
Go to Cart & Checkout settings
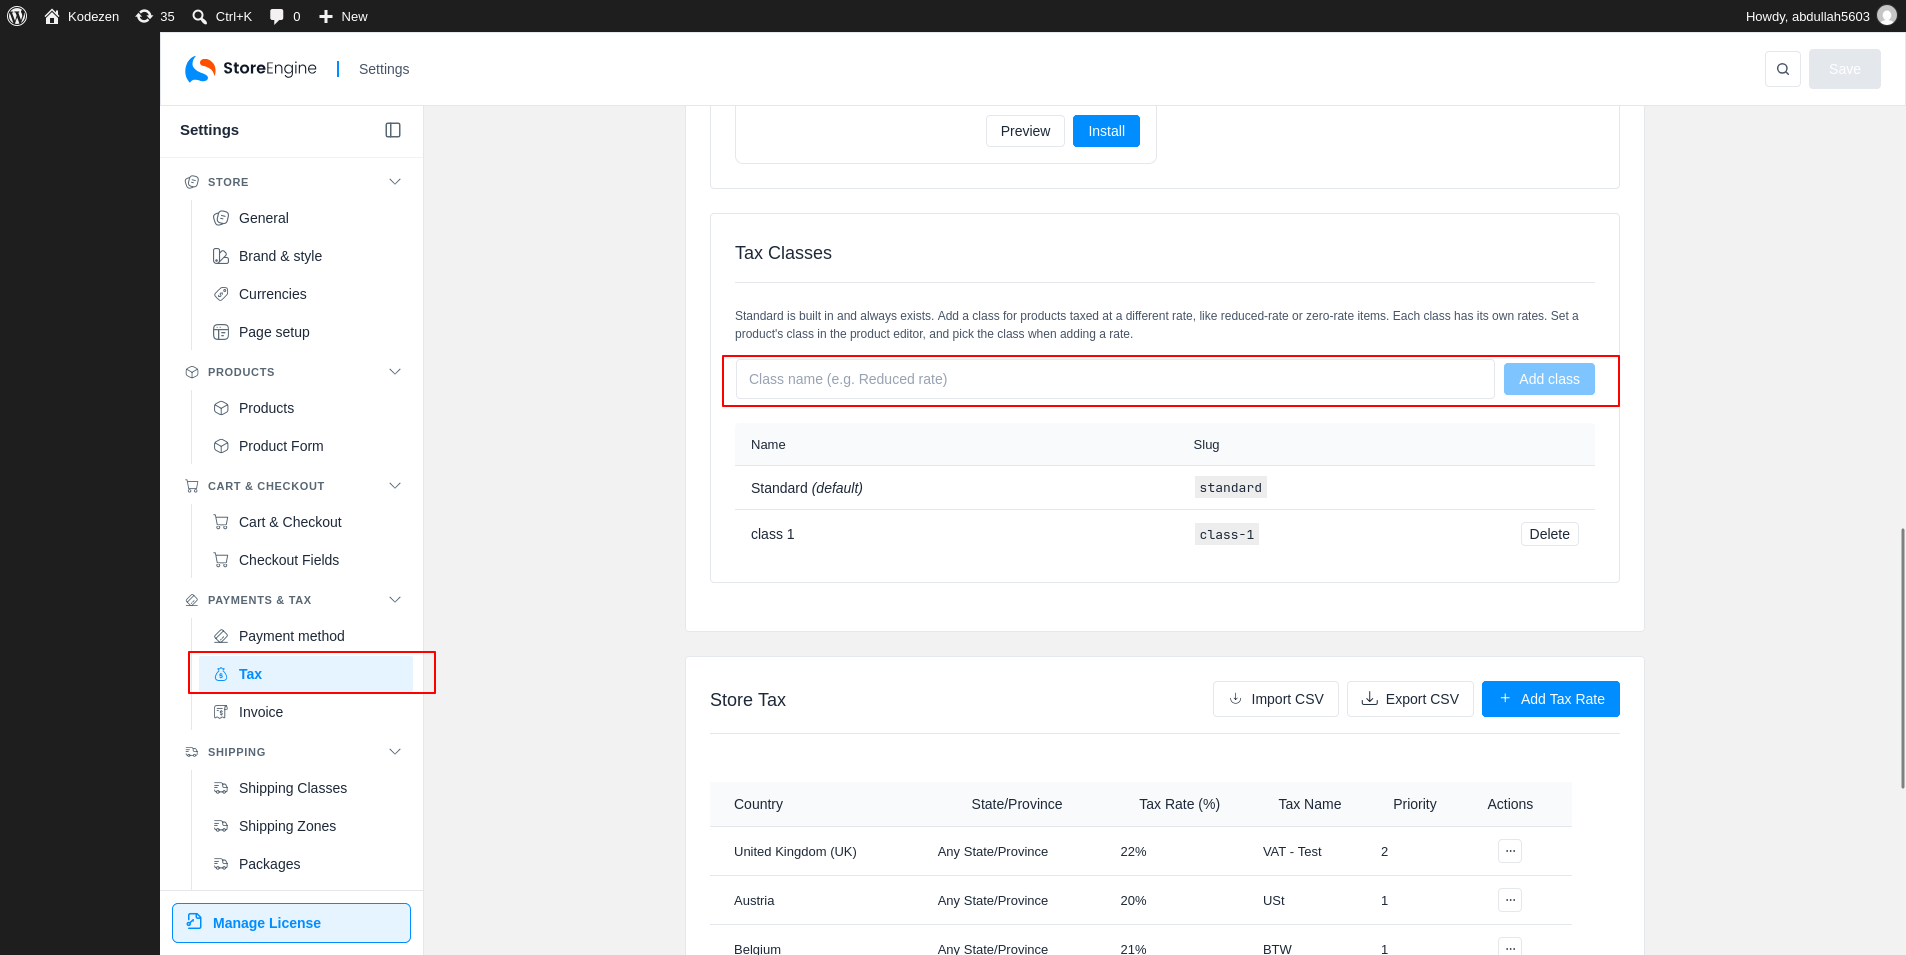click(306, 522)
